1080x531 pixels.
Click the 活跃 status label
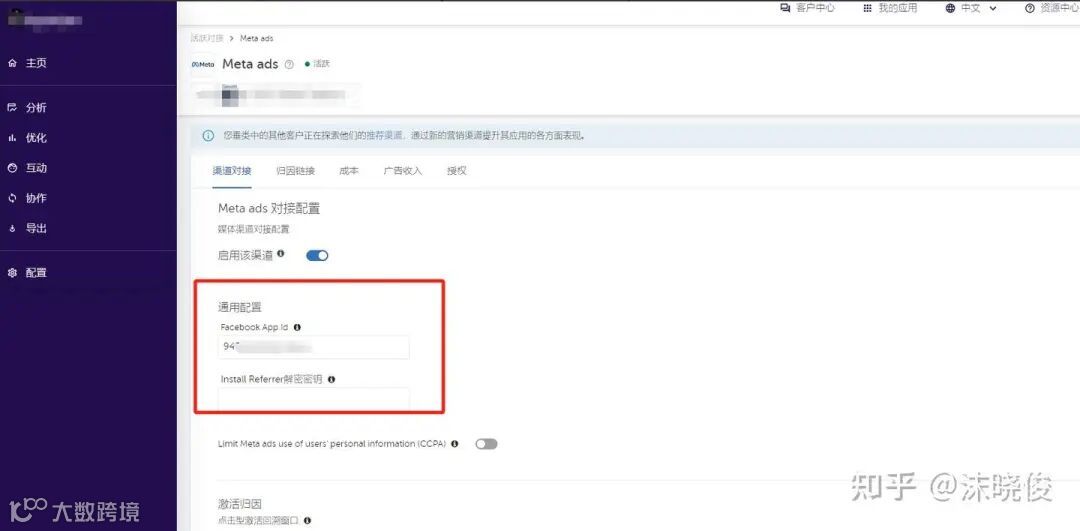[x=322, y=64]
